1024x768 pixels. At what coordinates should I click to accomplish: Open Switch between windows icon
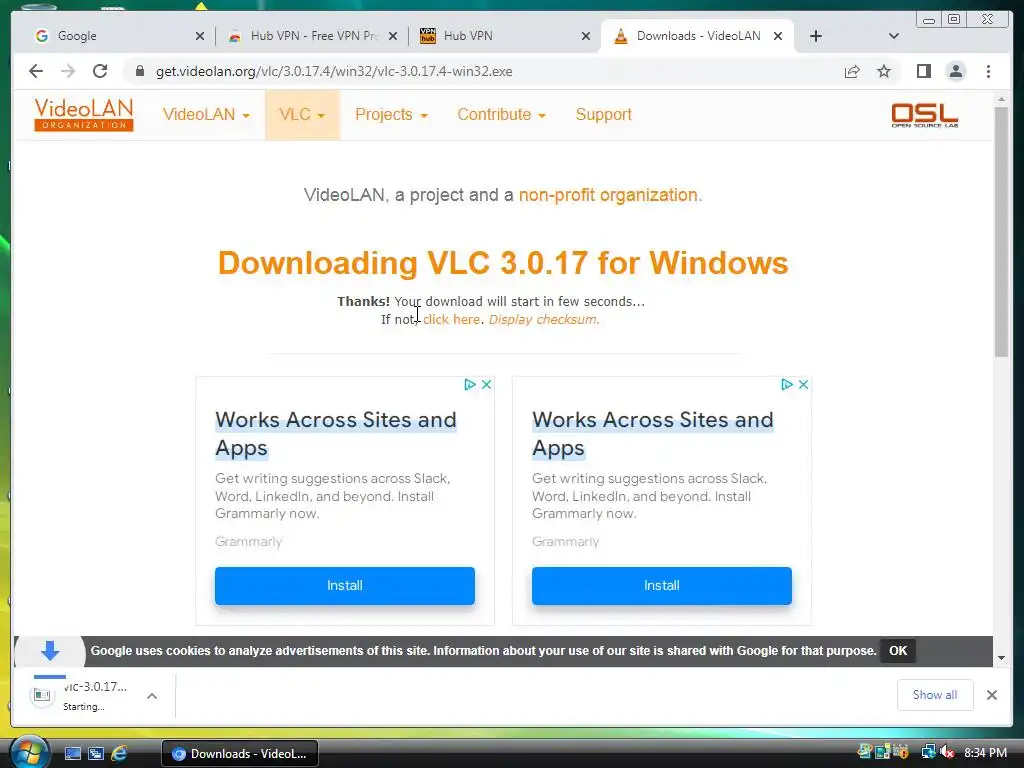point(96,754)
